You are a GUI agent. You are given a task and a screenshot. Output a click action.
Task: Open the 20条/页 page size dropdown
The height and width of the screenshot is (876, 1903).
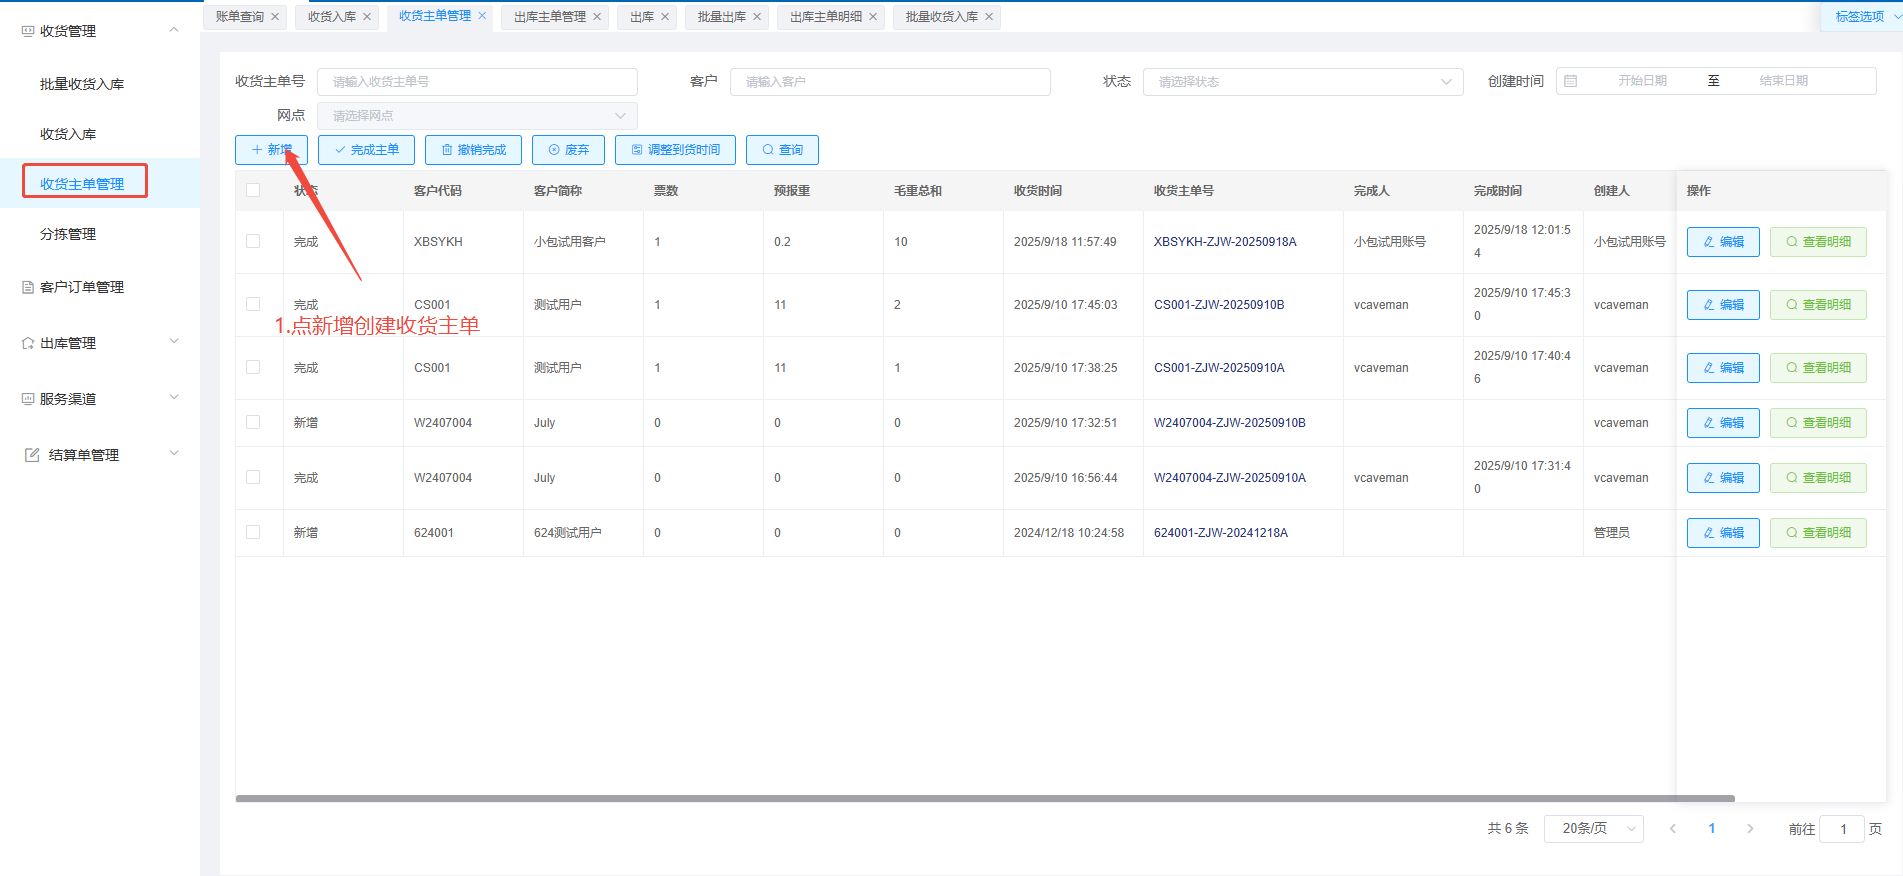click(x=1593, y=829)
